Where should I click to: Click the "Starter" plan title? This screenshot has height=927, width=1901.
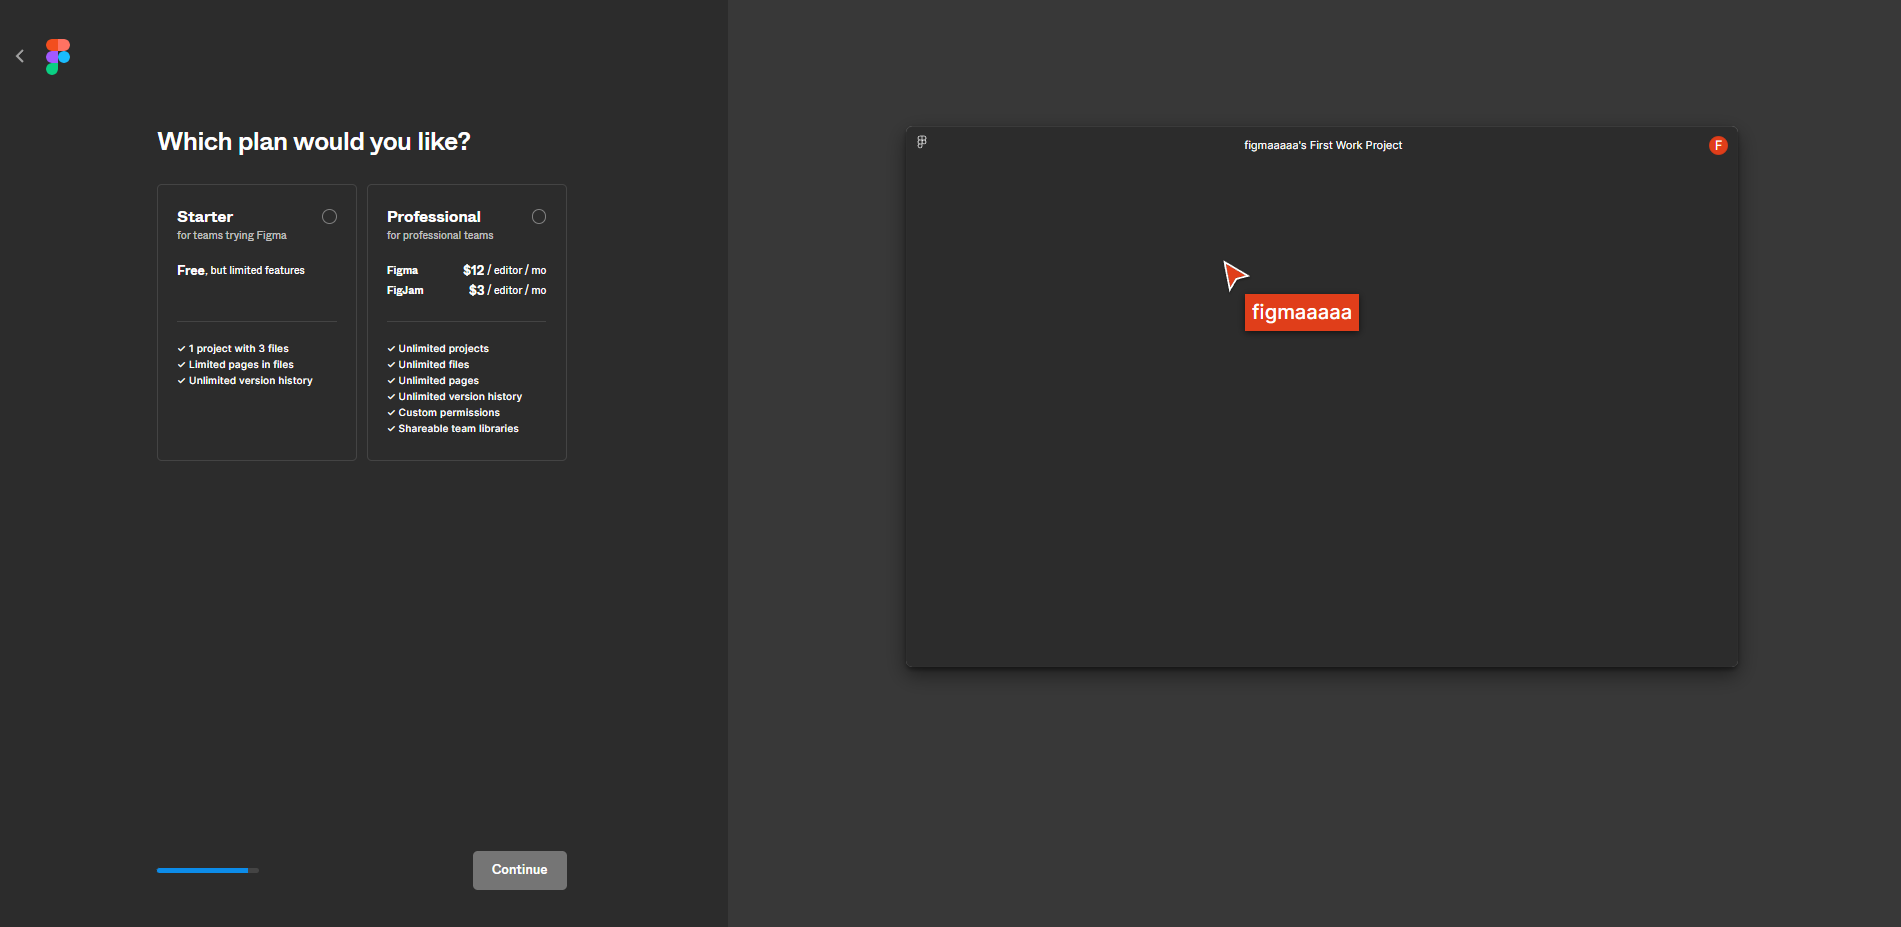tap(205, 217)
